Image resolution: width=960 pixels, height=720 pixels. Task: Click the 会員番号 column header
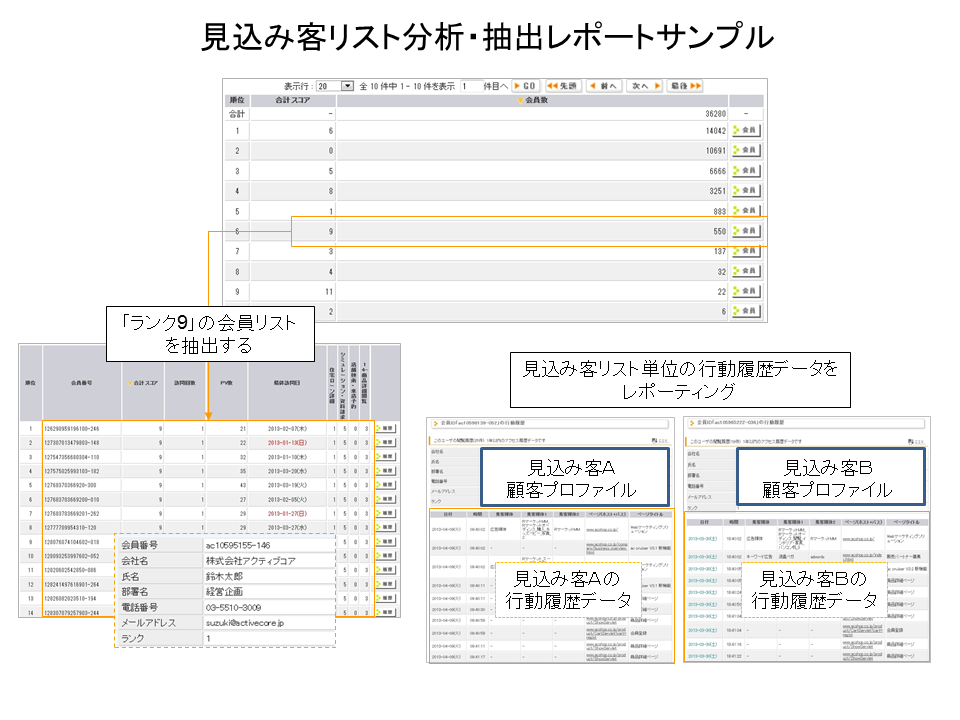[x=81, y=383]
